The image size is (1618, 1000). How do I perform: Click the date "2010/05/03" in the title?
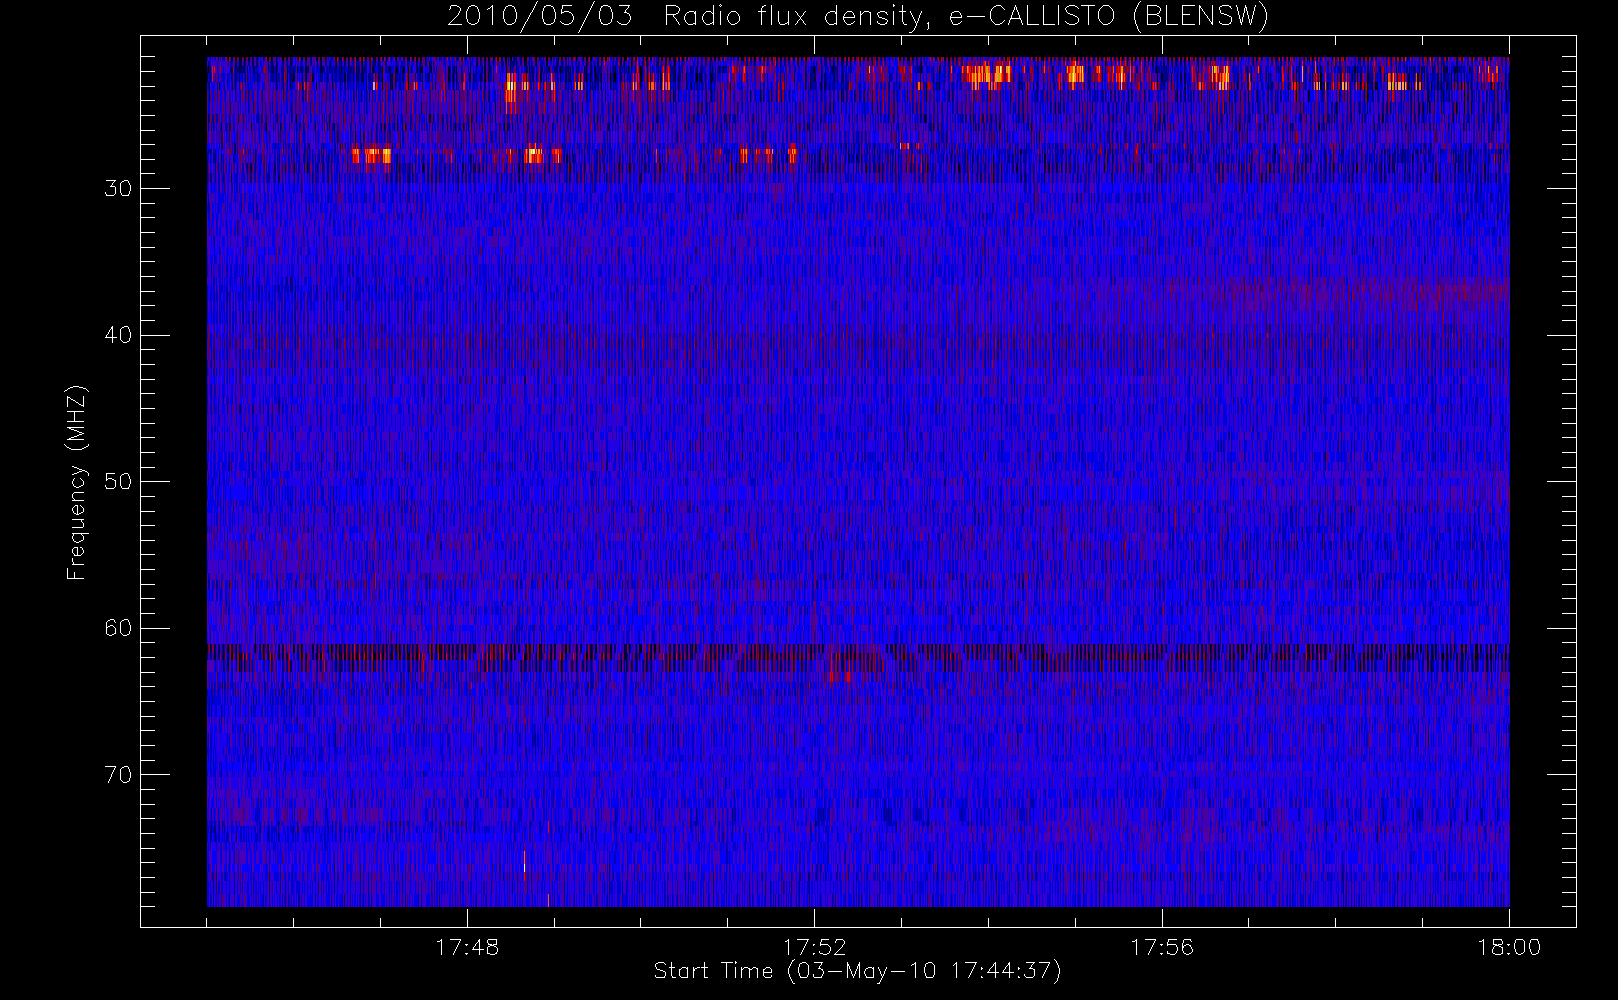coord(540,17)
